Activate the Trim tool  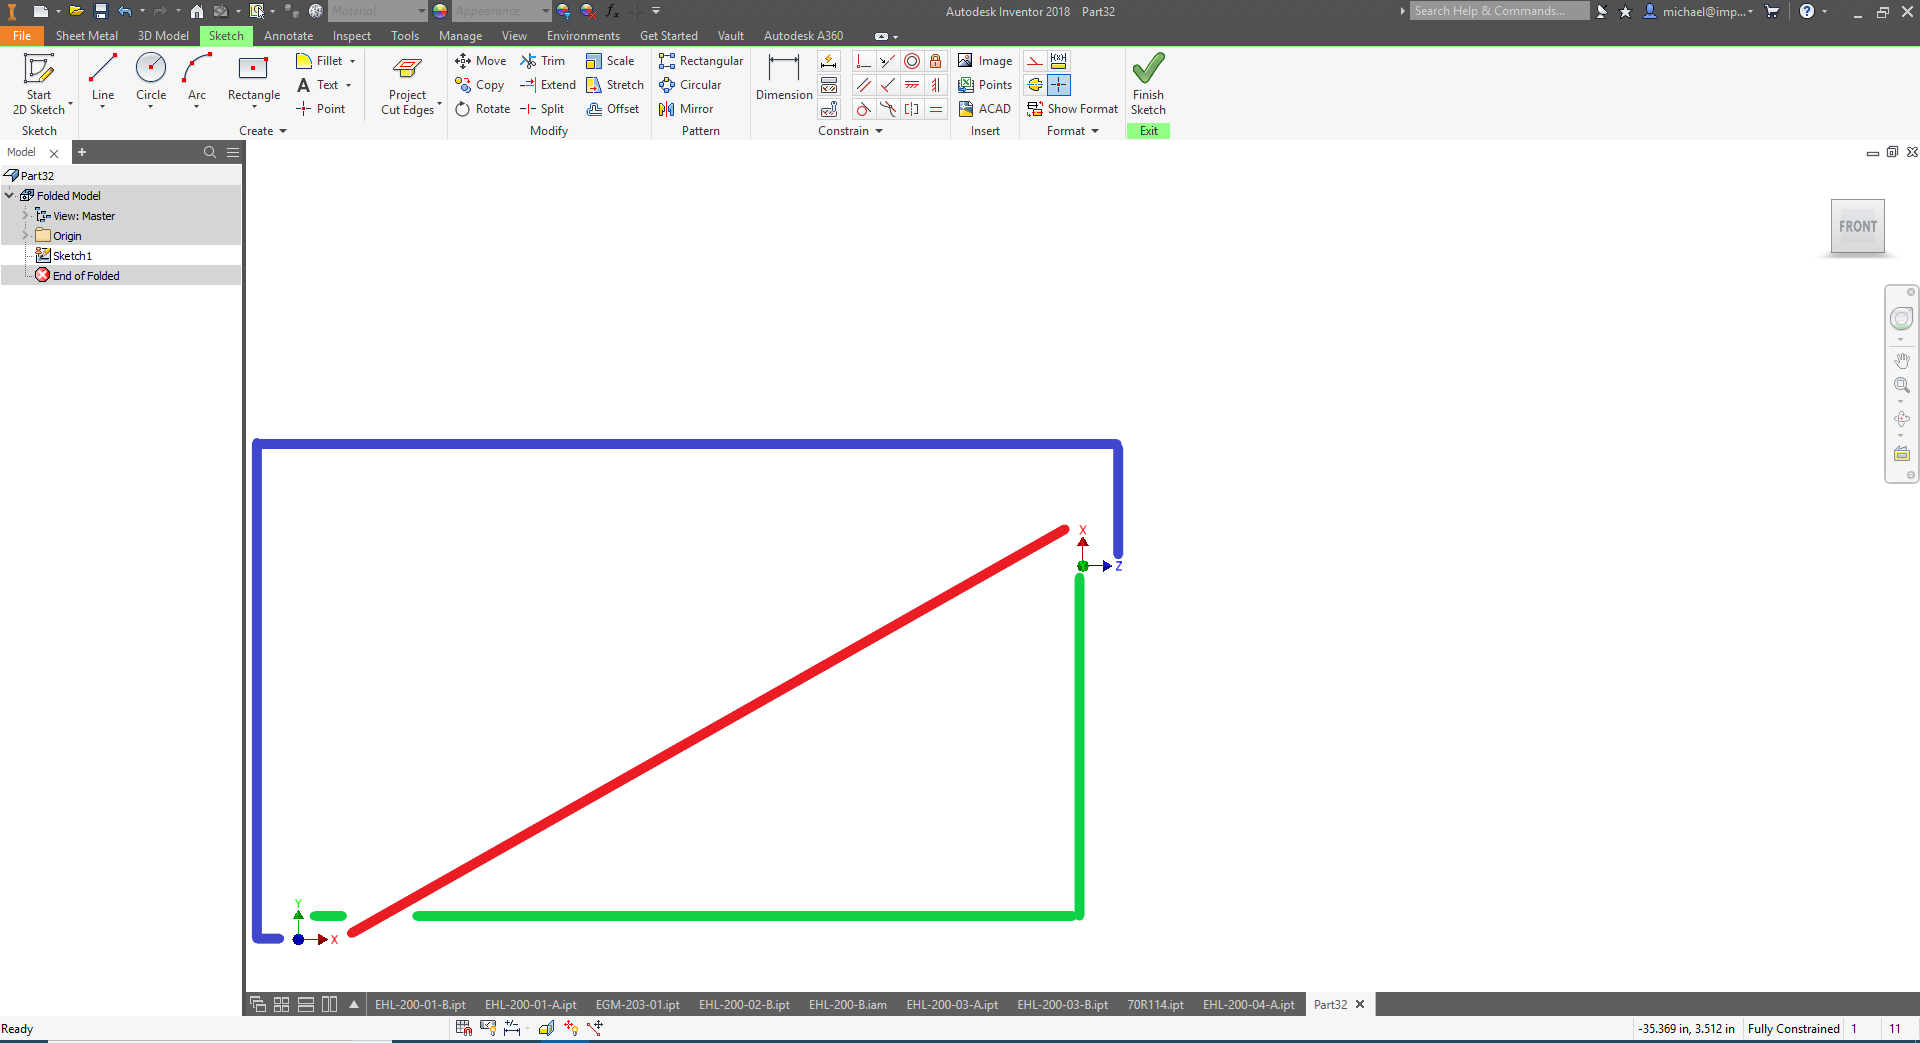[x=545, y=61]
